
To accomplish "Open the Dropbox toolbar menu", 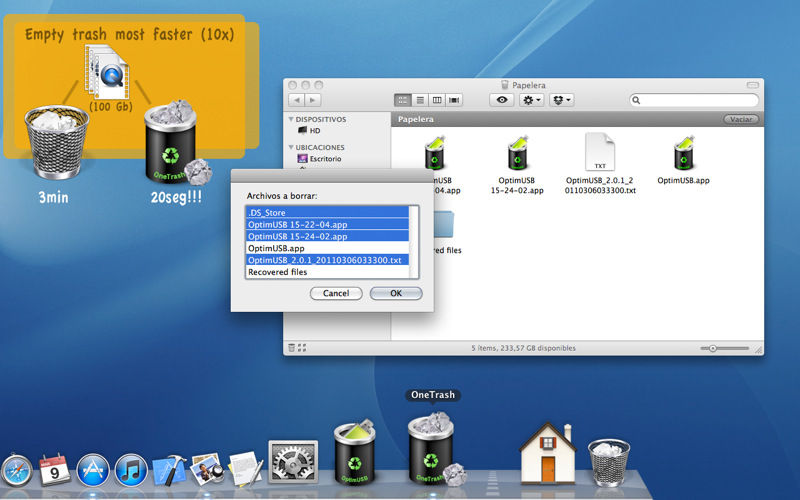I will point(562,100).
